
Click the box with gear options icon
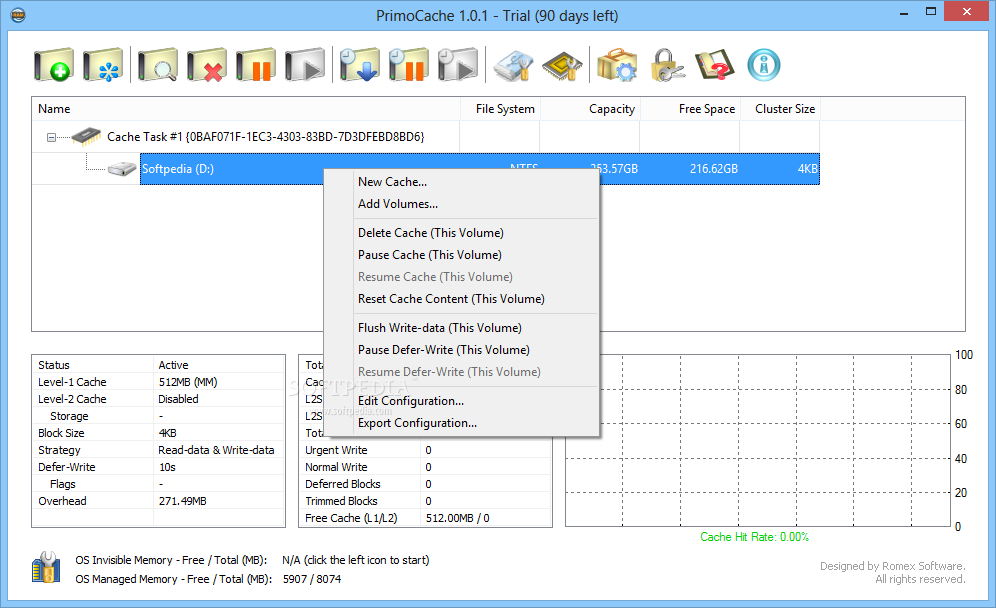617,65
